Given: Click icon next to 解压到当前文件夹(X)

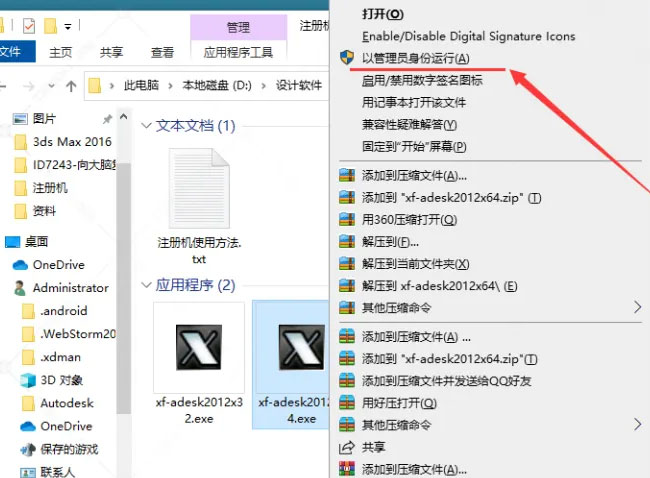Looking at the screenshot, I should [347, 264].
